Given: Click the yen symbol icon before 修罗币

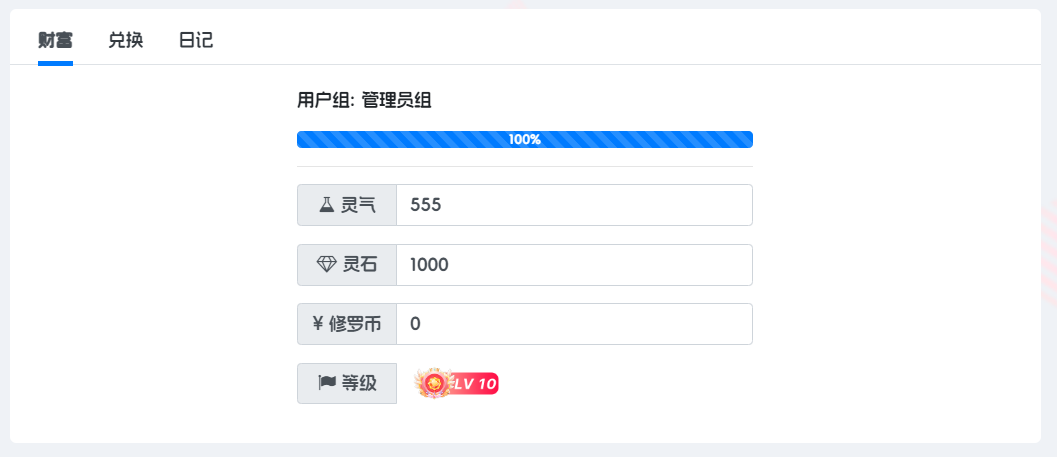Looking at the screenshot, I should 318,324.
